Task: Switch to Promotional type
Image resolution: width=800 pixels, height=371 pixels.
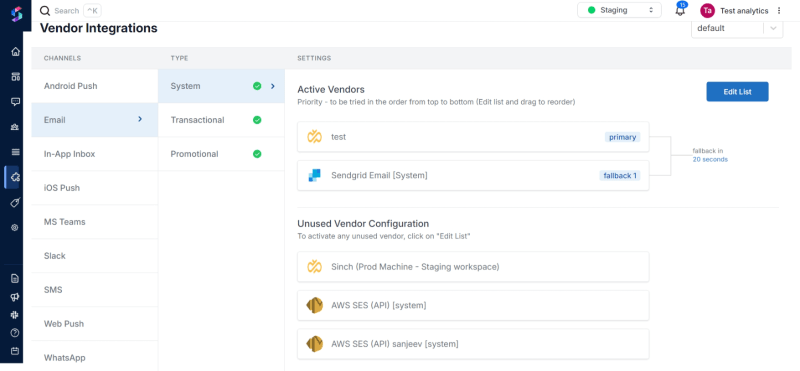Action: pyautogui.click(x=221, y=154)
